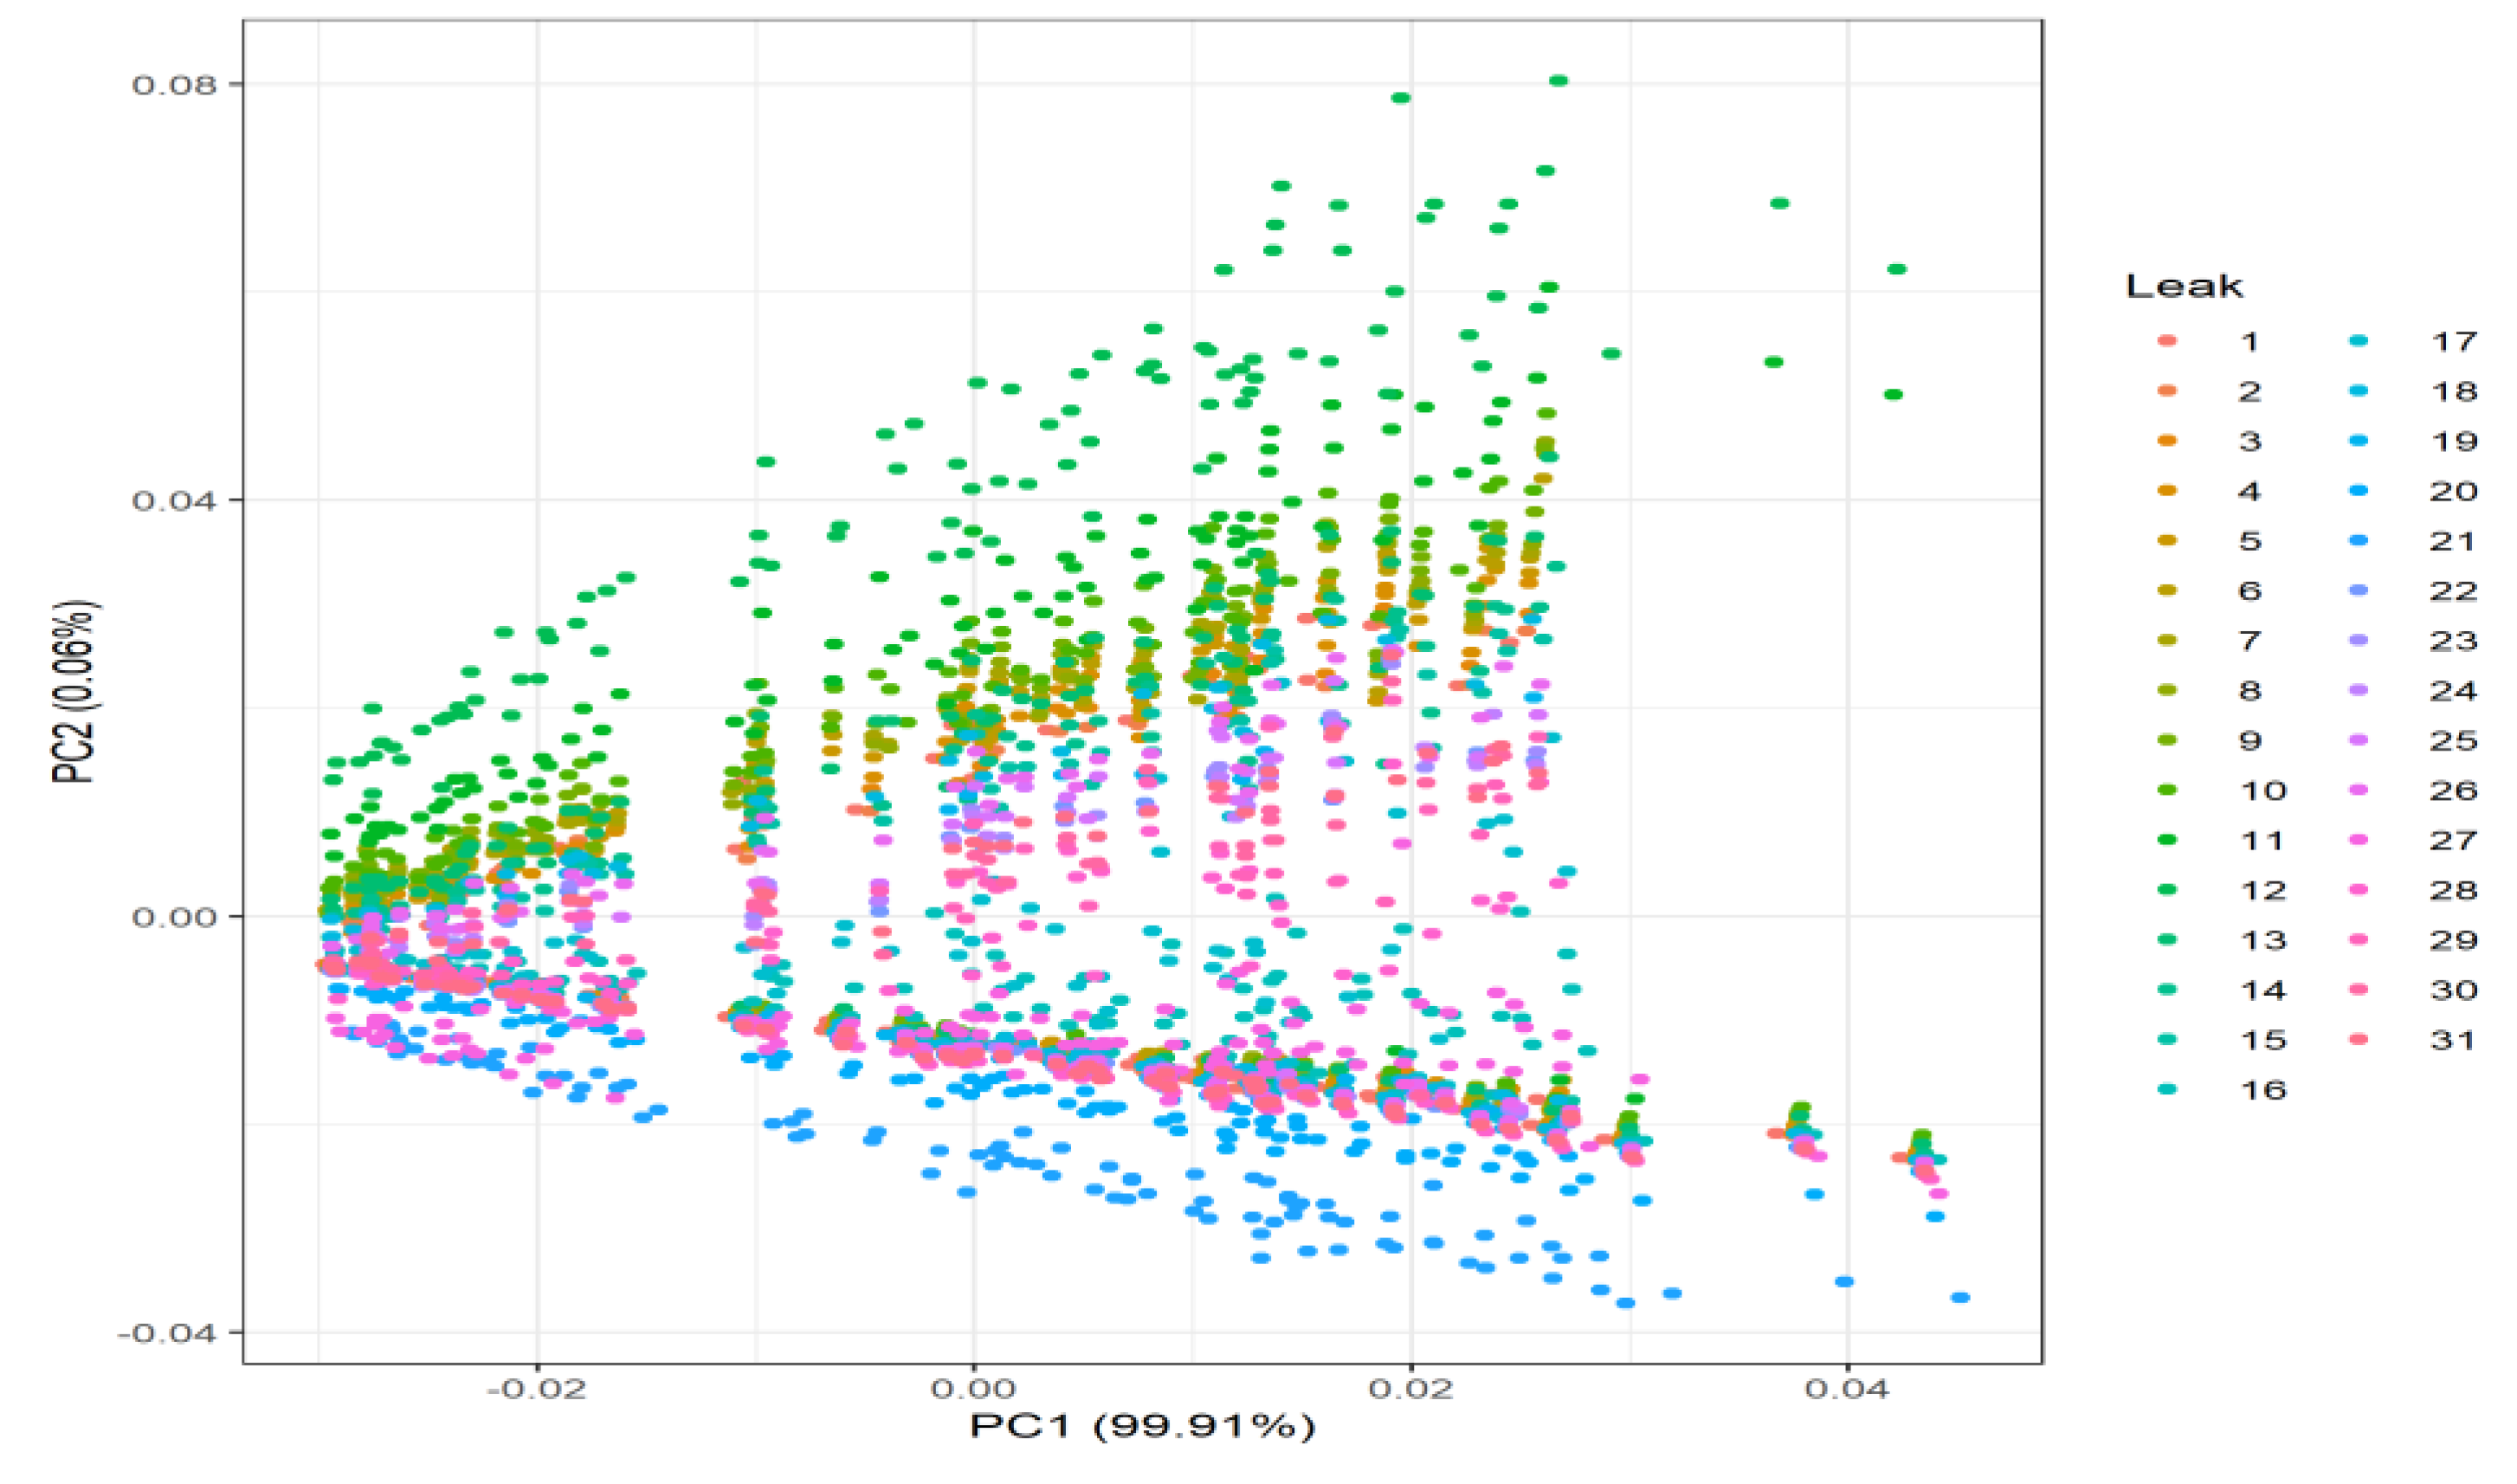Click the Leak 16 teal legend dot

pos(2168,1090)
